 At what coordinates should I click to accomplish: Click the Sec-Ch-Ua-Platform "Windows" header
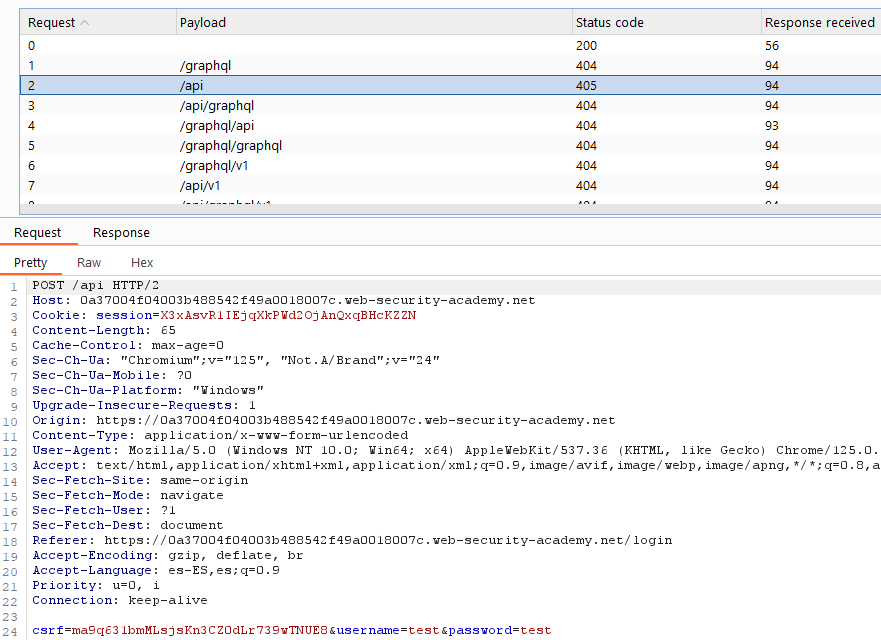(x=148, y=391)
